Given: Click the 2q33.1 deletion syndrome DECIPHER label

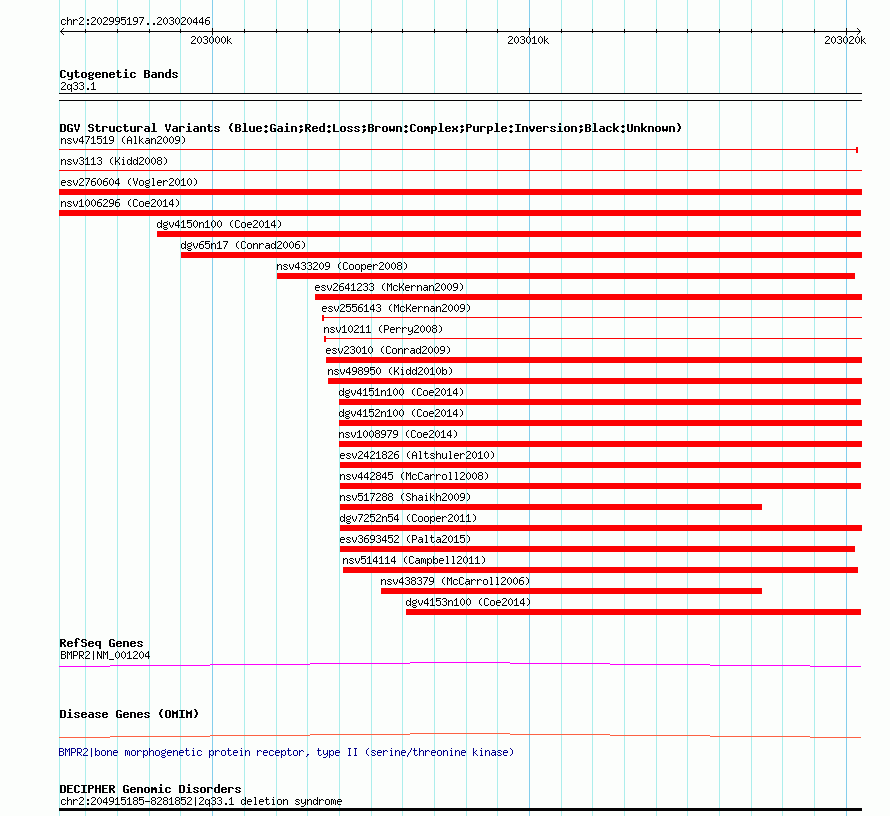Looking at the screenshot, I should click(201, 801).
